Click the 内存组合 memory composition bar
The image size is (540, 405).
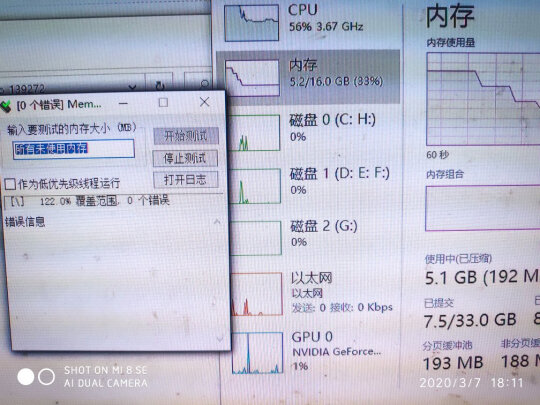pyautogui.click(x=482, y=208)
